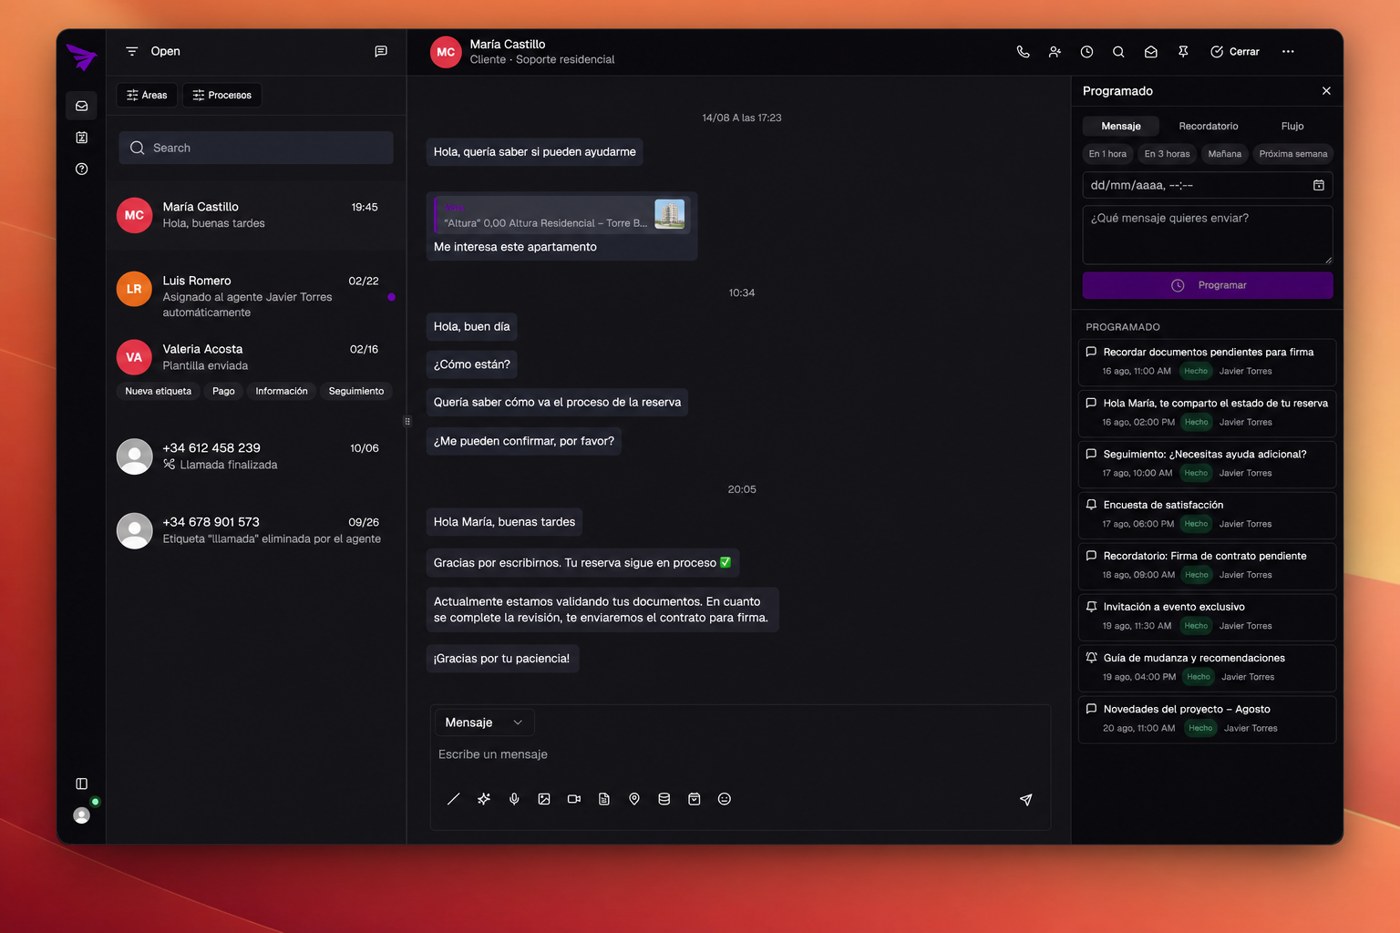Pin the María Castillo conversation
The width and height of the screenshot is (1400, 933).
(1183, 52)
